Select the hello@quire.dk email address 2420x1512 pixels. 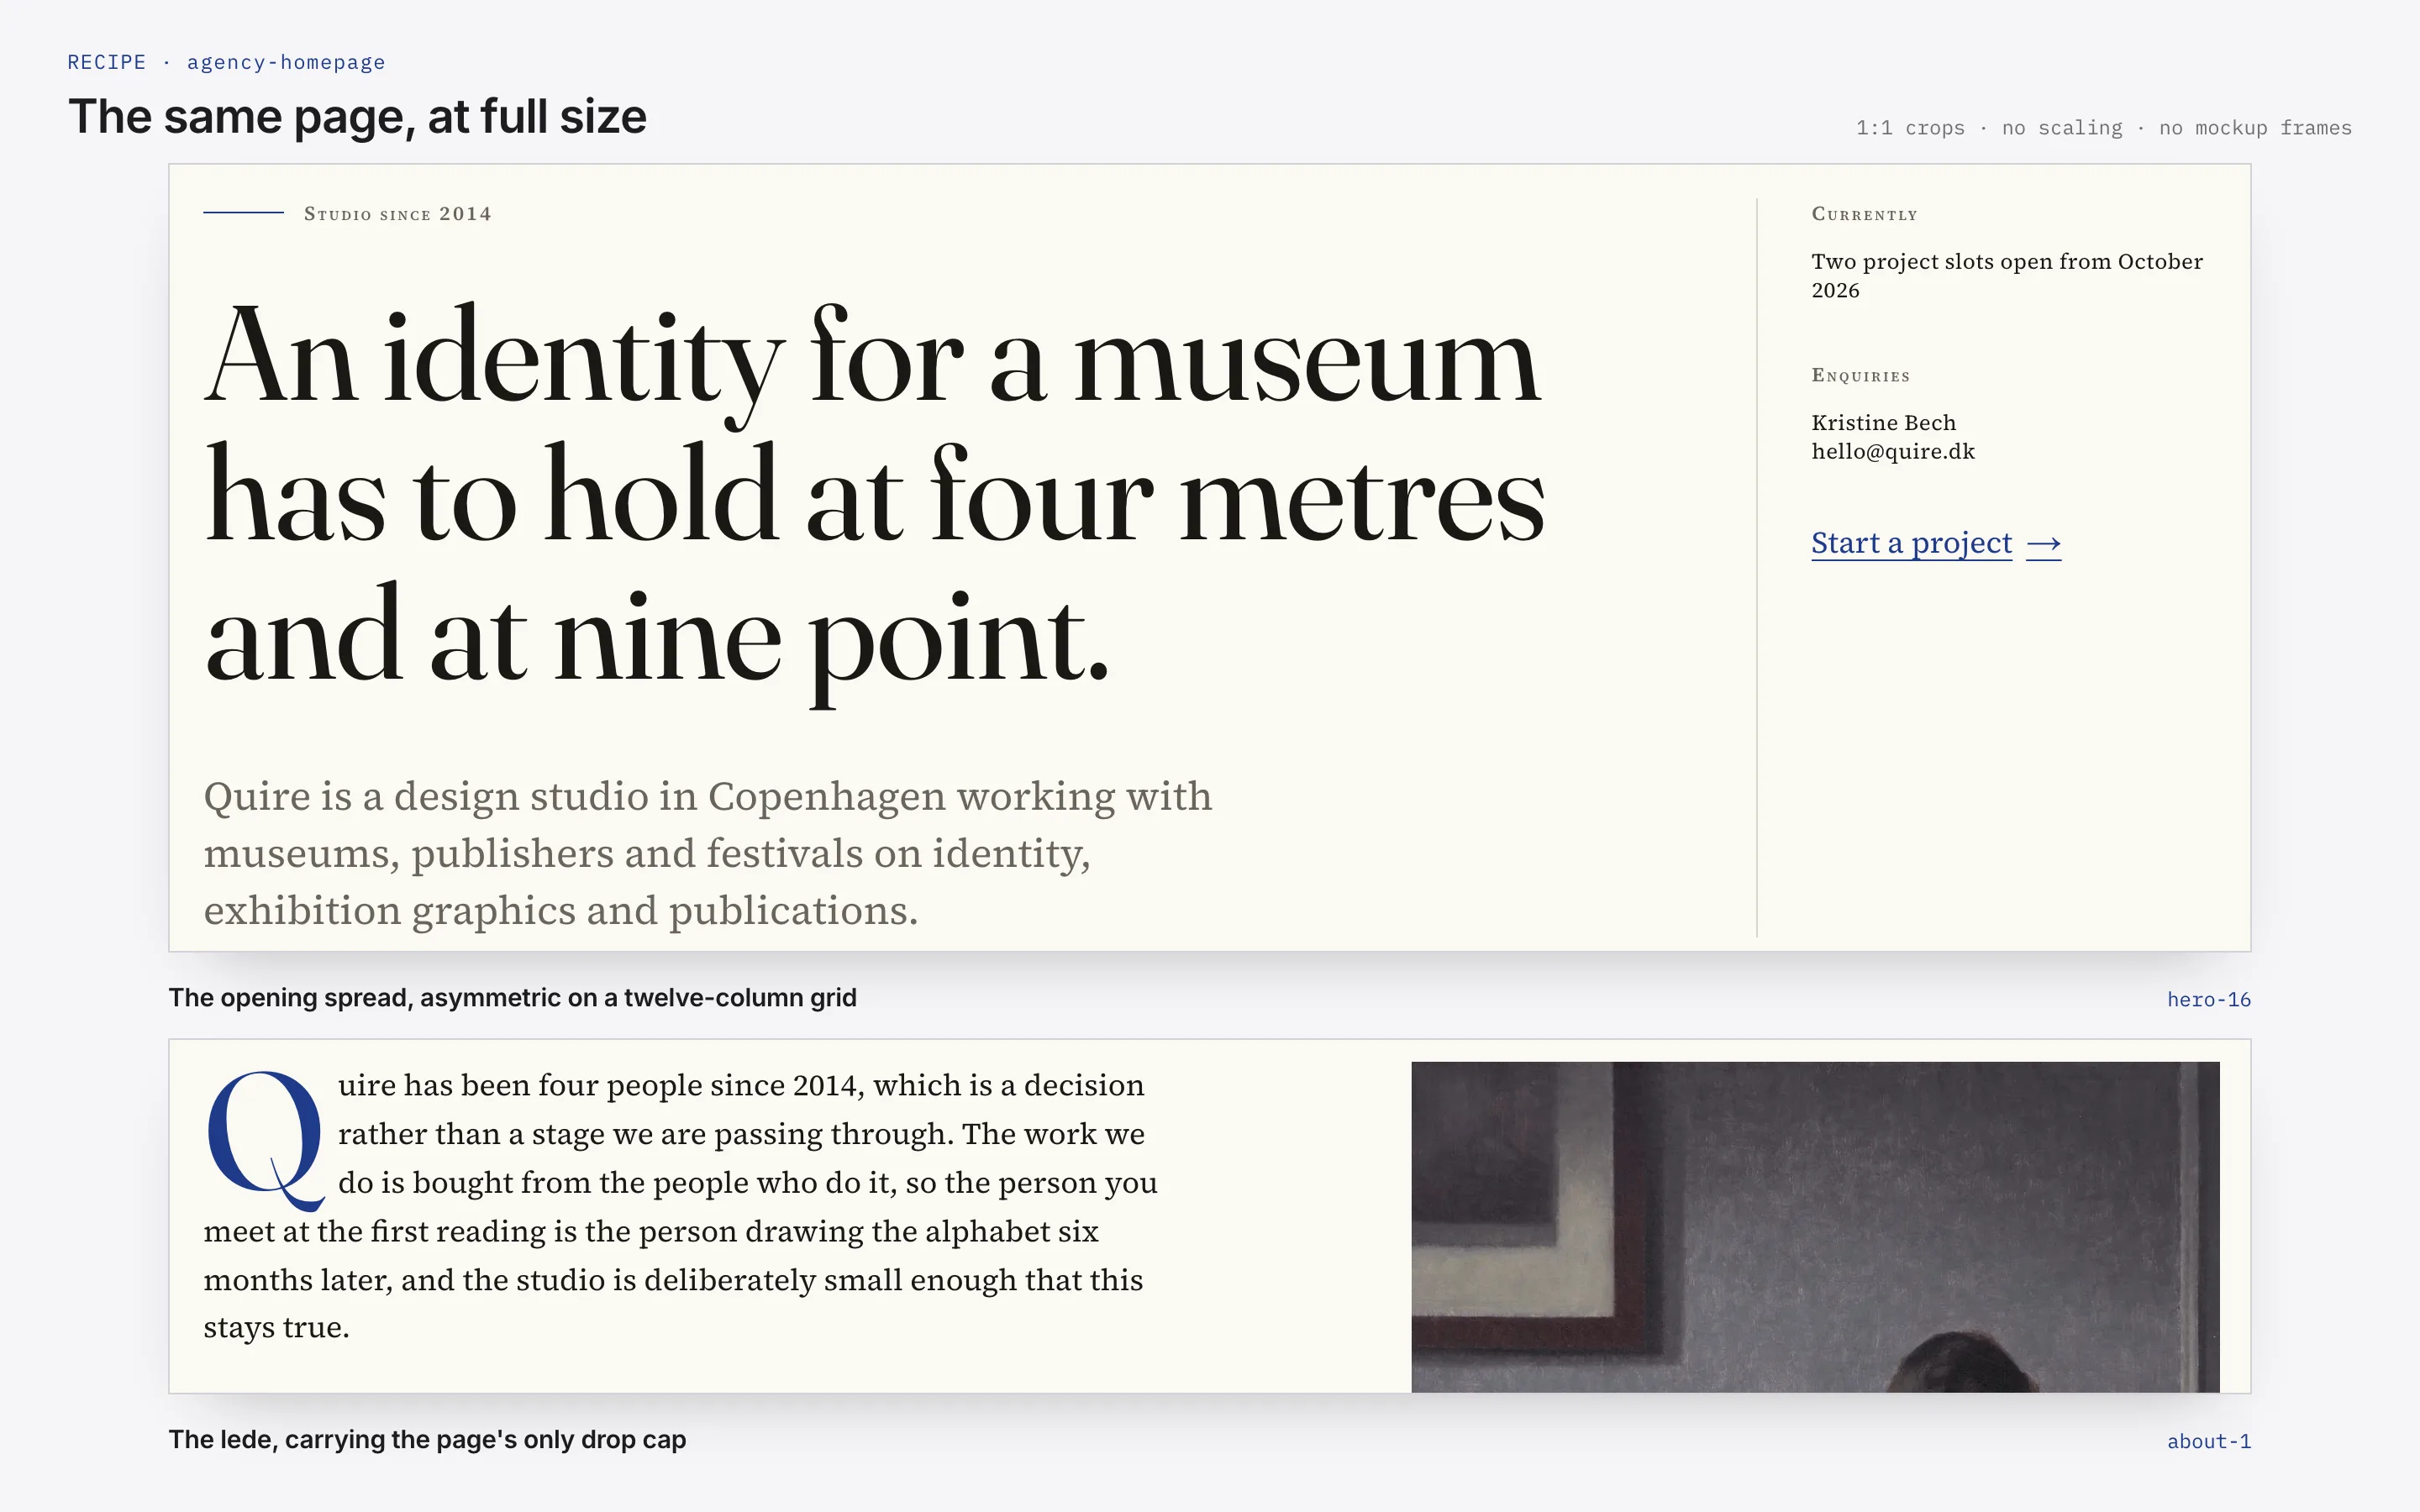click(1893, 451)
